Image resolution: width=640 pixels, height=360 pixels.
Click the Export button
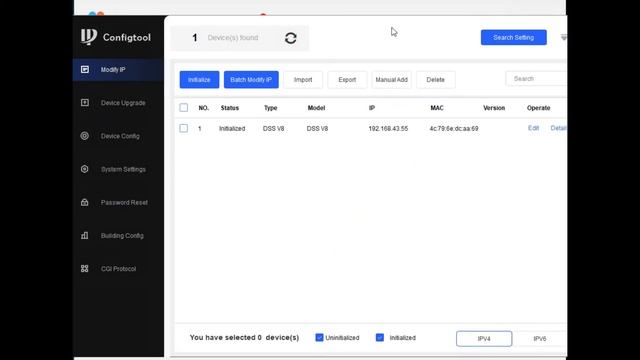coord(347,80)
